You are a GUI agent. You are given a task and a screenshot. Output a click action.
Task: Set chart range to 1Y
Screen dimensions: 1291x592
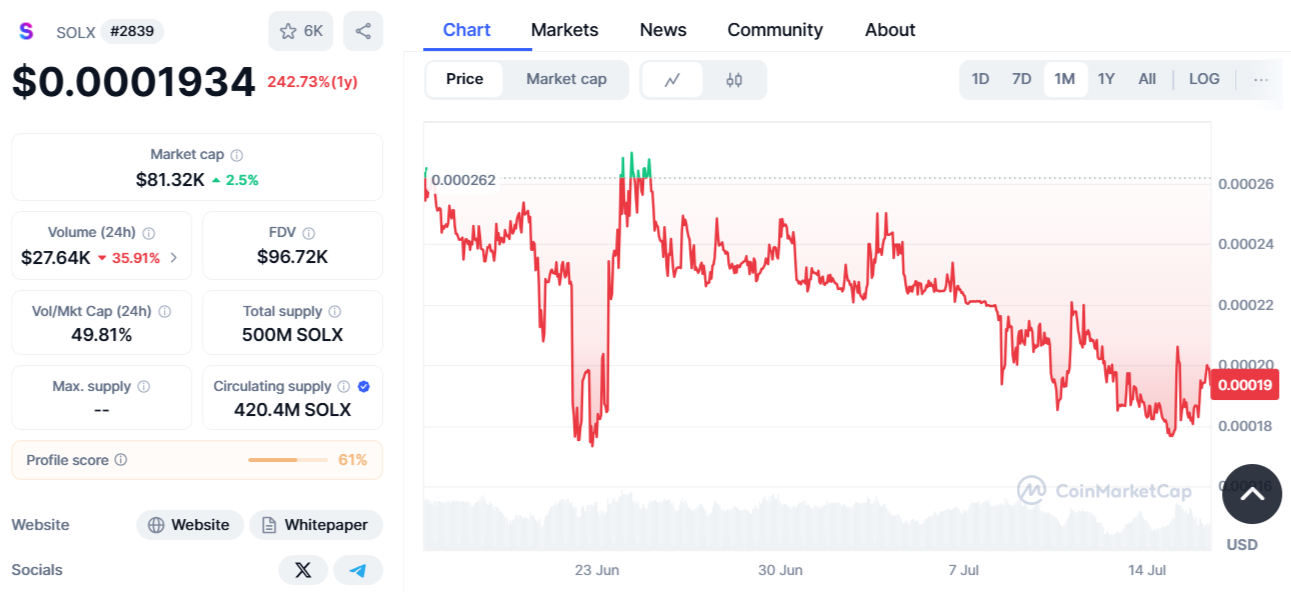[x=1106, y=79]
